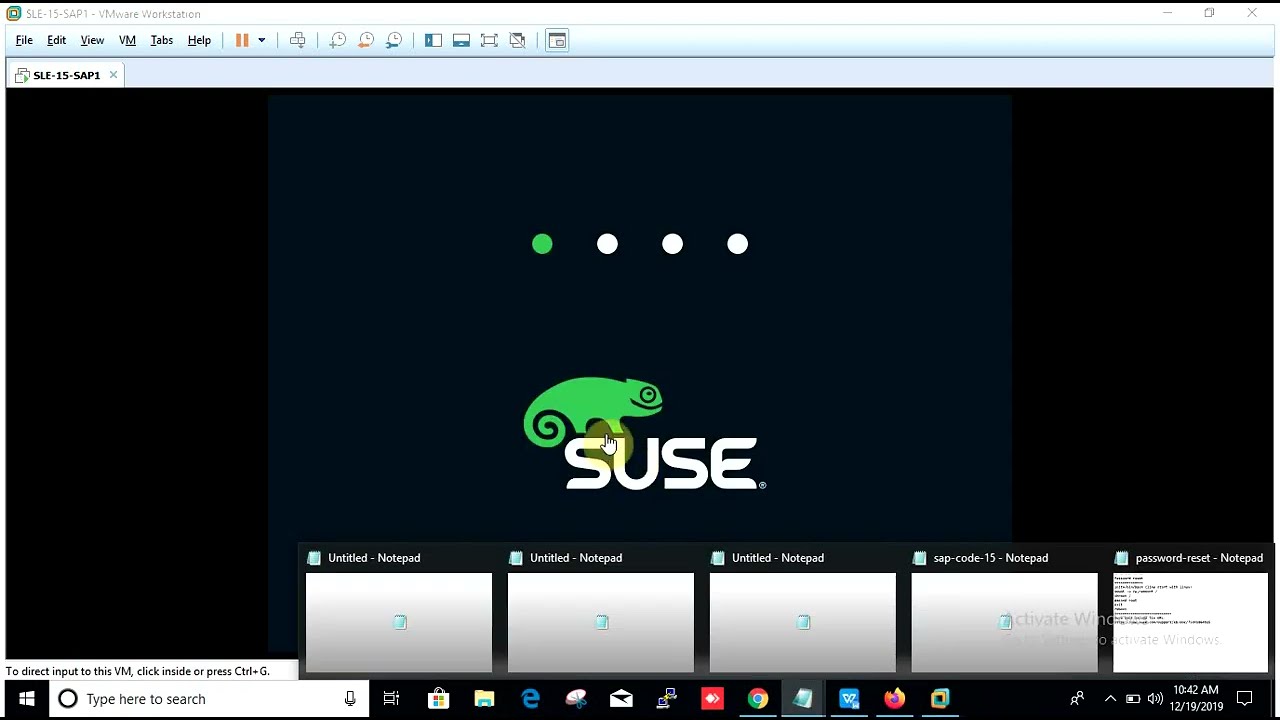
Task: Enter full screen mode
Action: click(x=489, y=40)
